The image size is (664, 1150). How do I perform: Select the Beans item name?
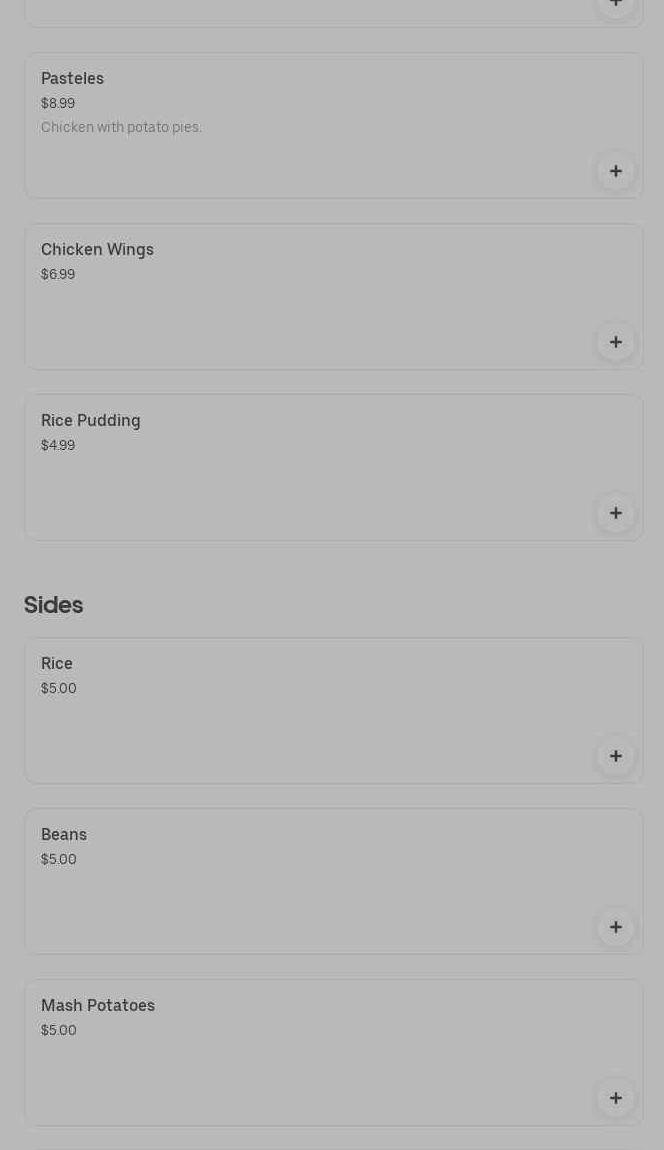[x=64, y=834]
